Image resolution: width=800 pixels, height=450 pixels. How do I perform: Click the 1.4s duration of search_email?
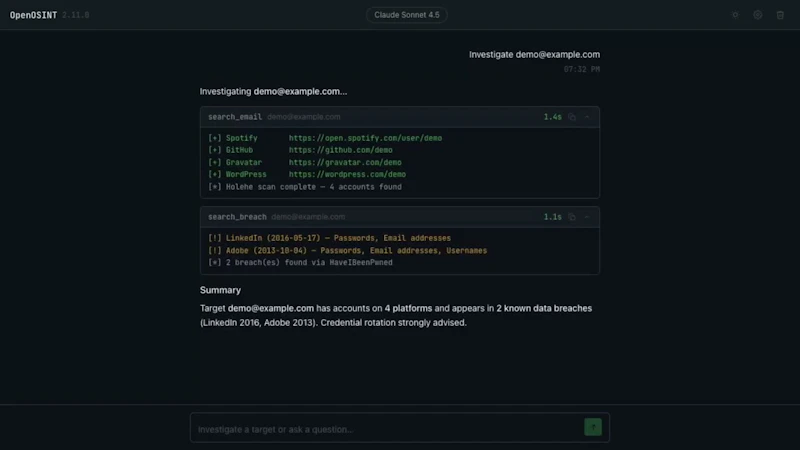[x=553, y=117]
